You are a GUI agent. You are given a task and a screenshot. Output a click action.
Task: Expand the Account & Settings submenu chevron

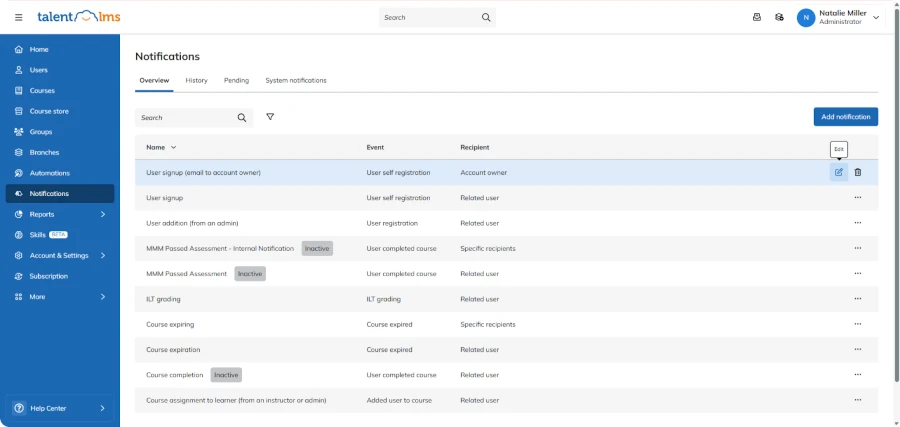click(103, 256)
